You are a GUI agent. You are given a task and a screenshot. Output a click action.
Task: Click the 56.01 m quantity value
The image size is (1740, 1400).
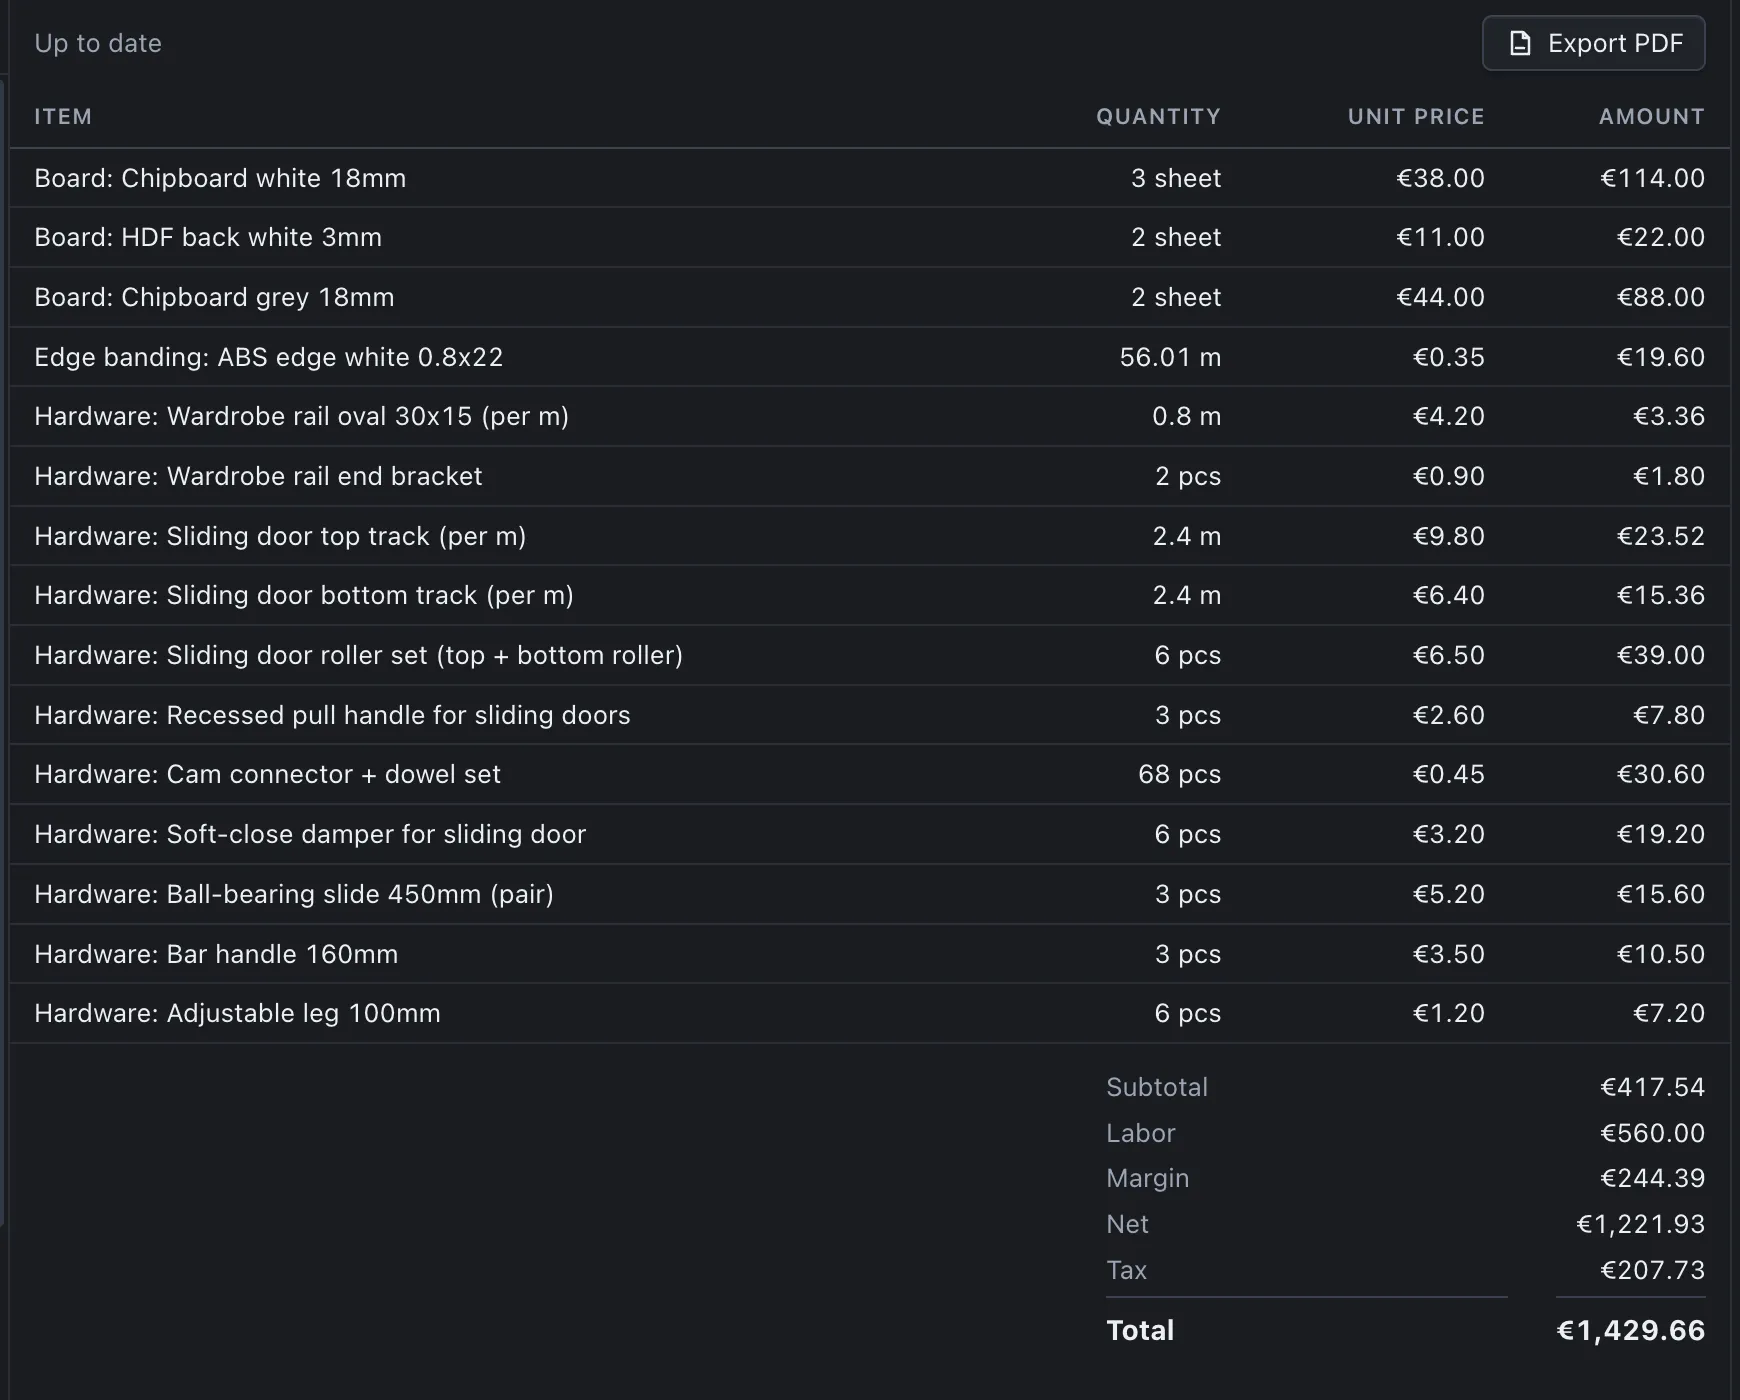click(1170, 357)
